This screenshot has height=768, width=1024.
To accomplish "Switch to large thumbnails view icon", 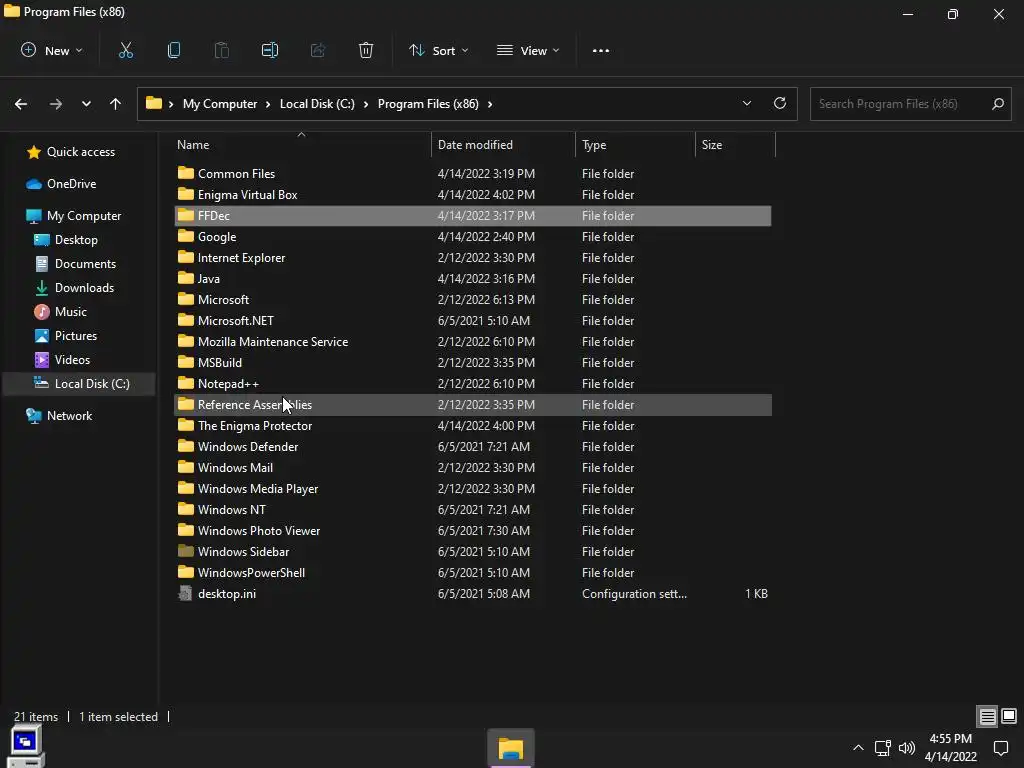I will (x=1009, y=716).
